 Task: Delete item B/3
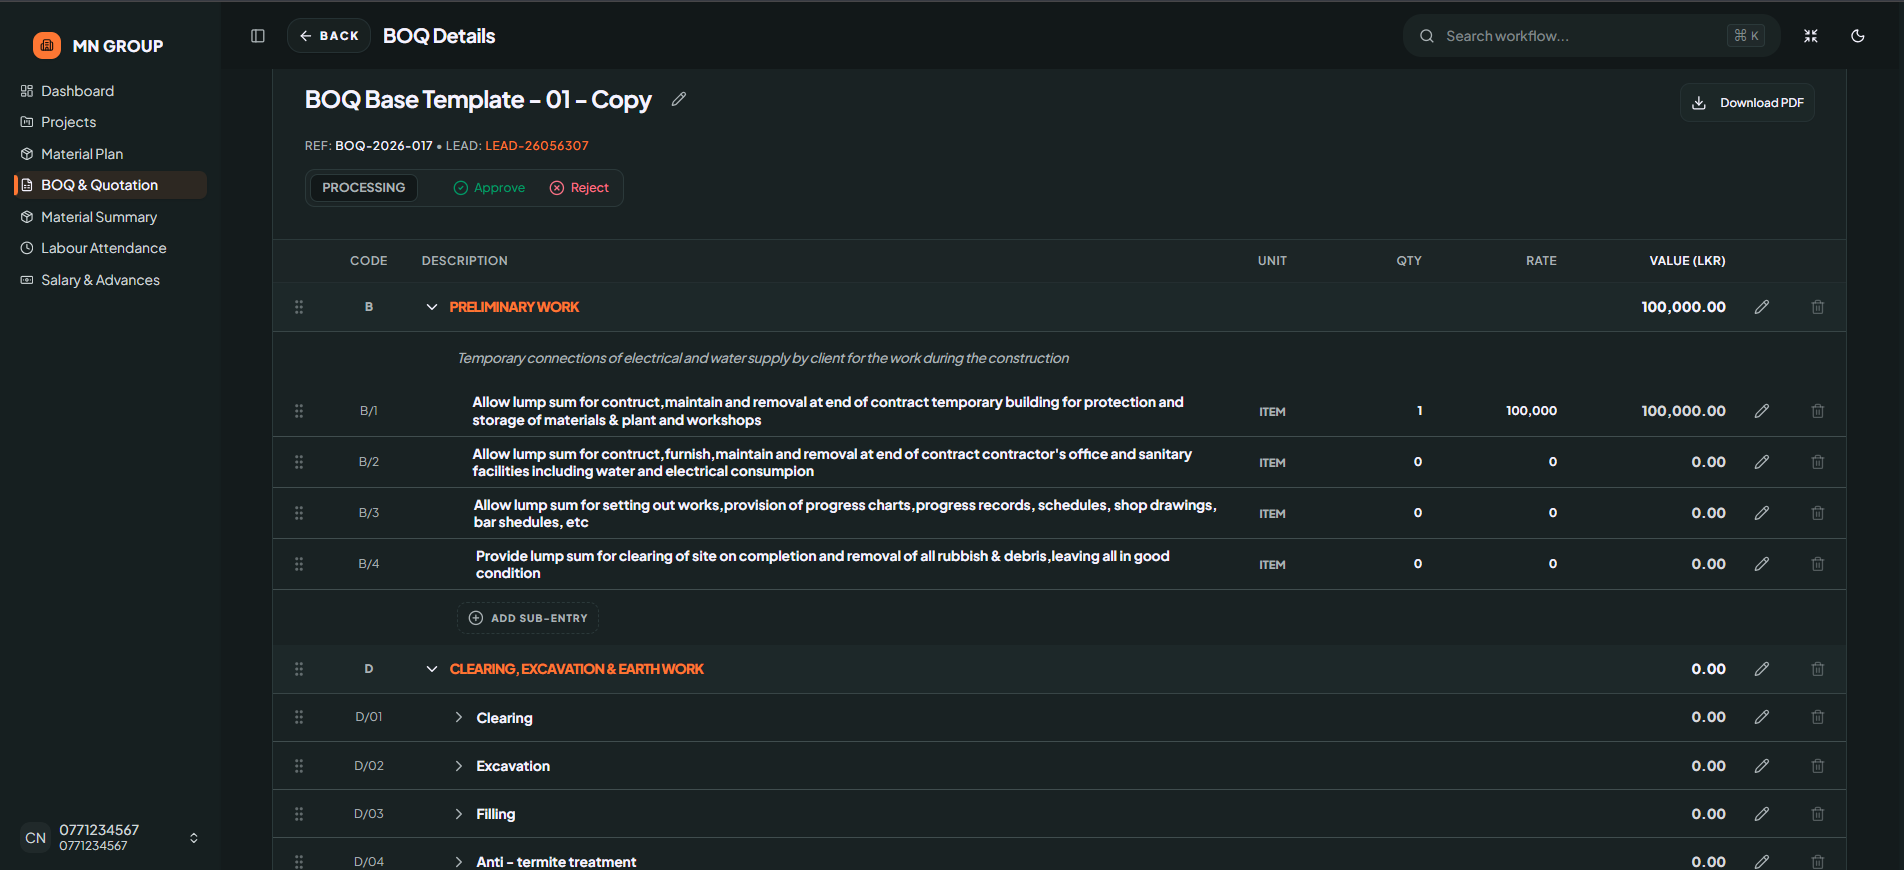1818,513
